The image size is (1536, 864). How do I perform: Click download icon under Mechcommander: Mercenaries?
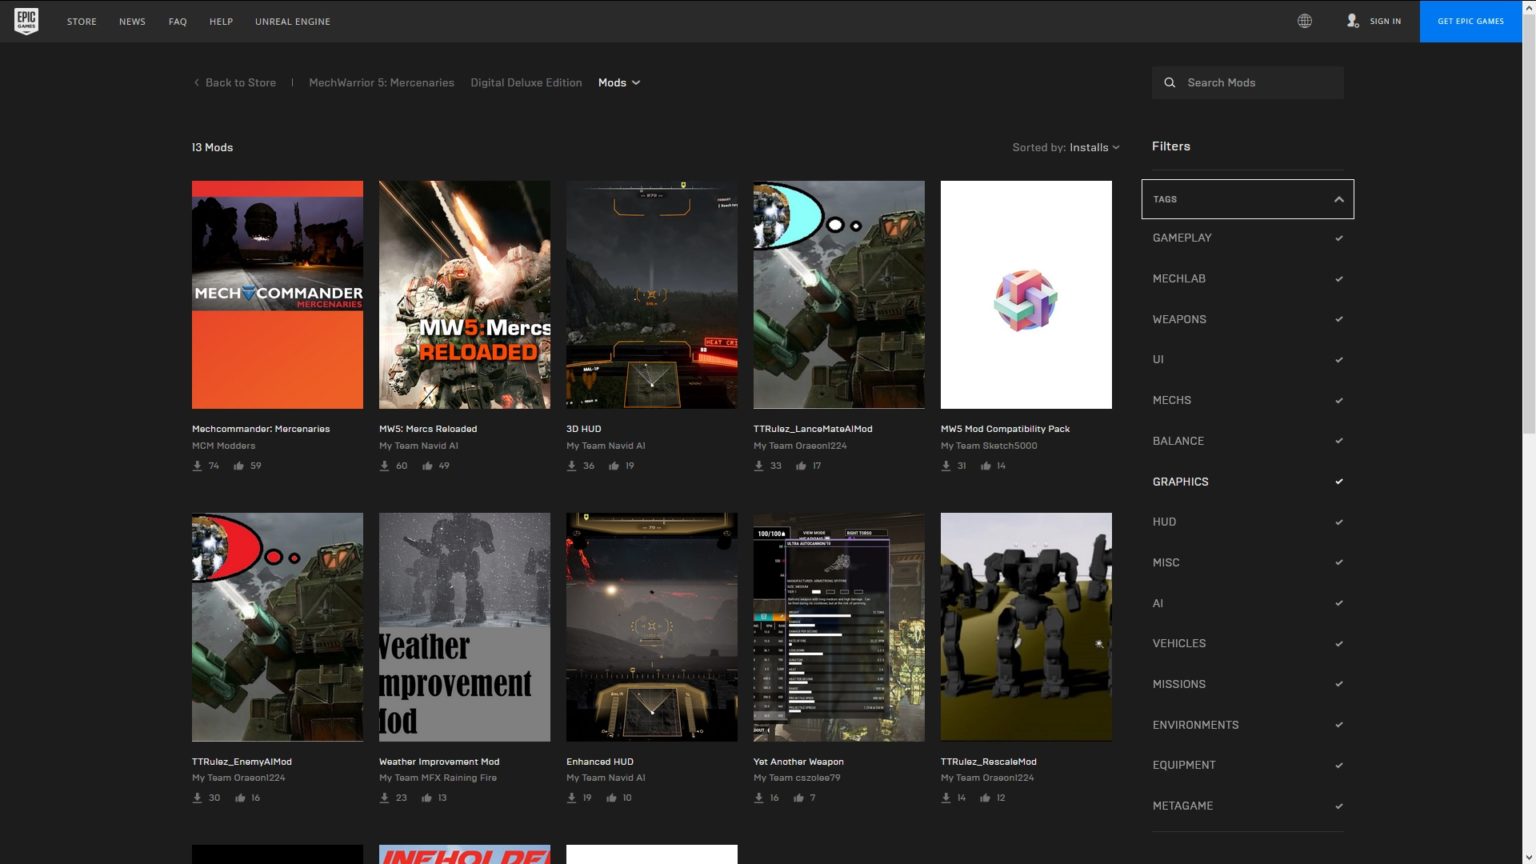197,466
